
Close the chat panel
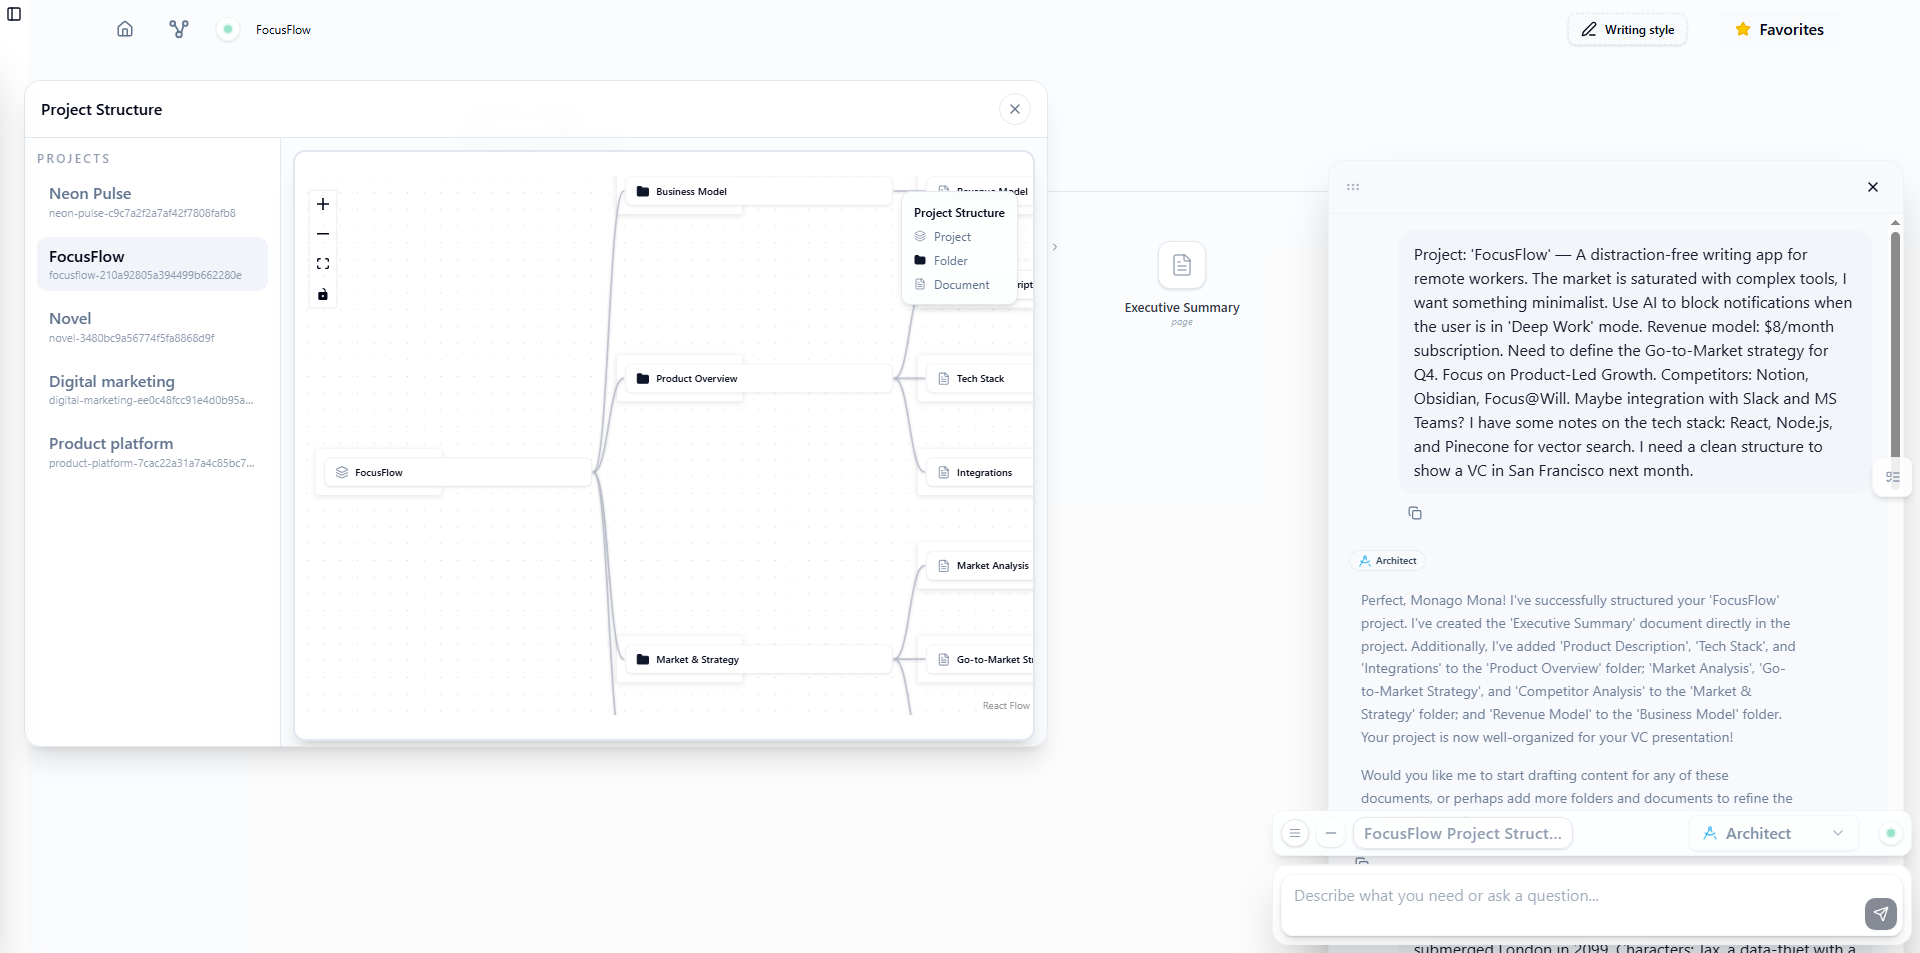1873,187
